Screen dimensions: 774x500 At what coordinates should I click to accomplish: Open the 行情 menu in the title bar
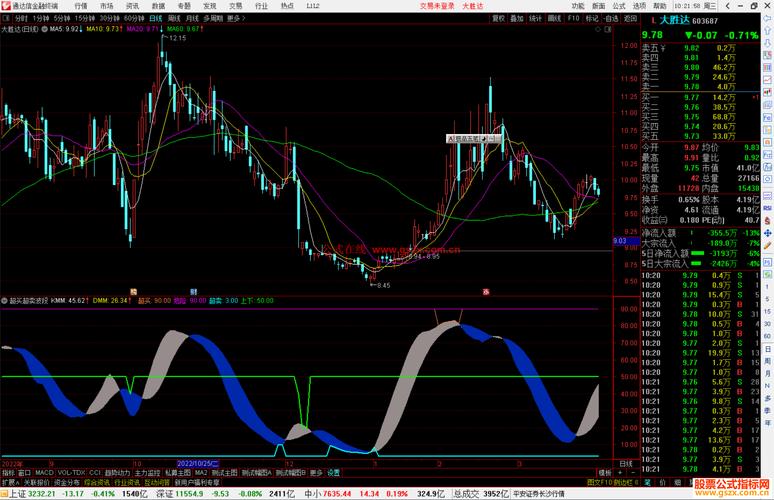click(x=81, y=6)
